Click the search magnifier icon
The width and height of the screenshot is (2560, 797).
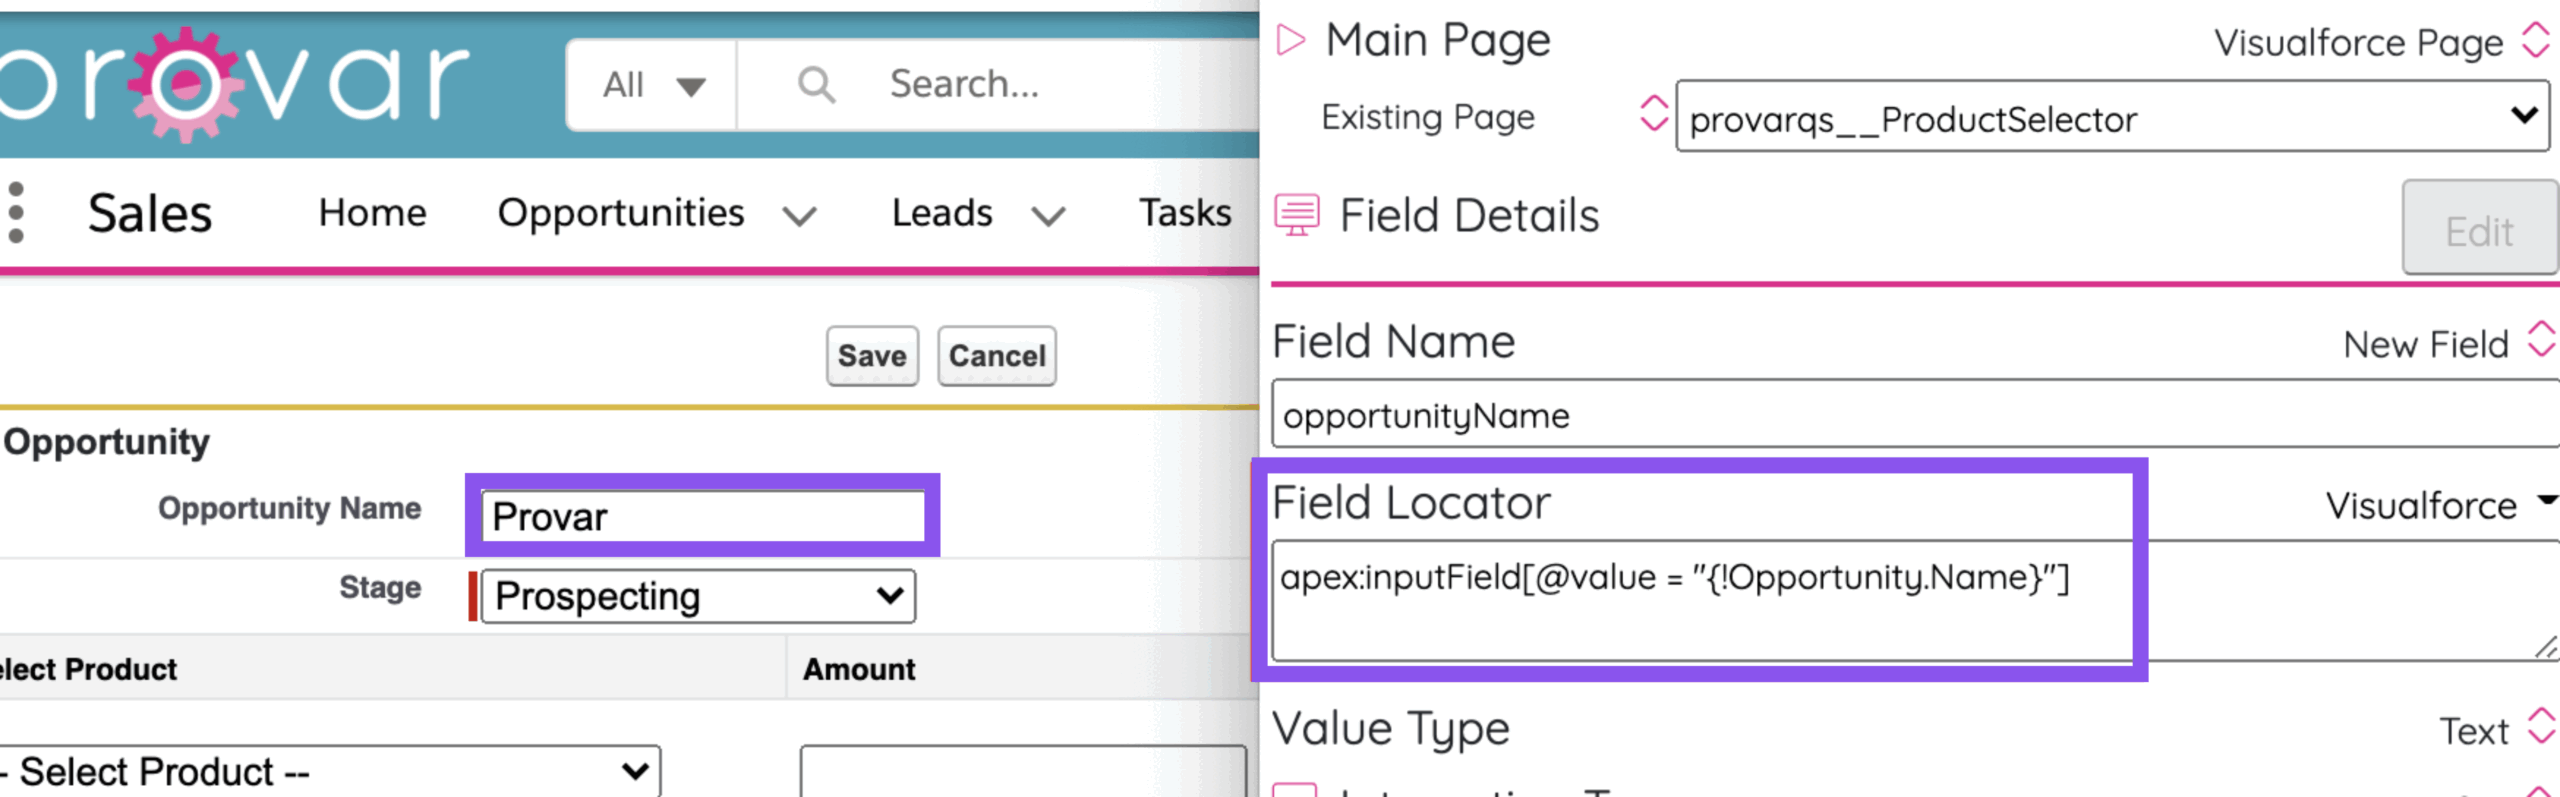(816, 85)
